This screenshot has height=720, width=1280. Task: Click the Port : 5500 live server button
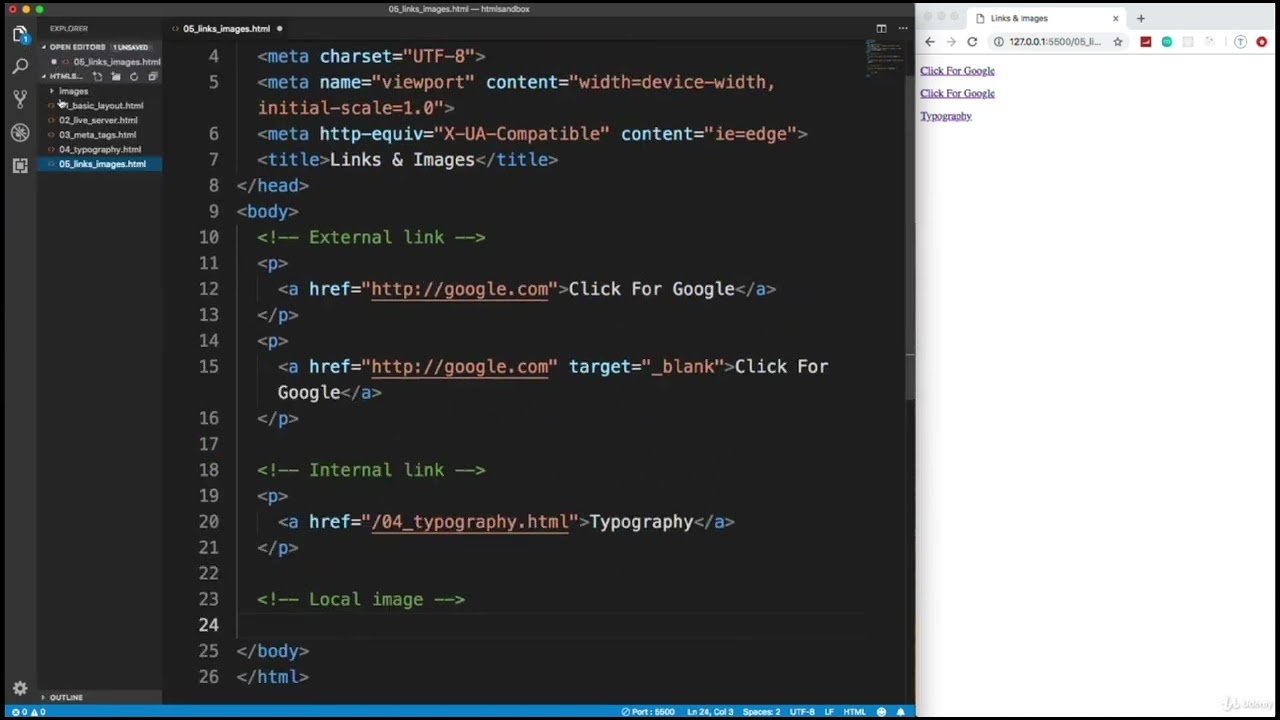[648, 712]
